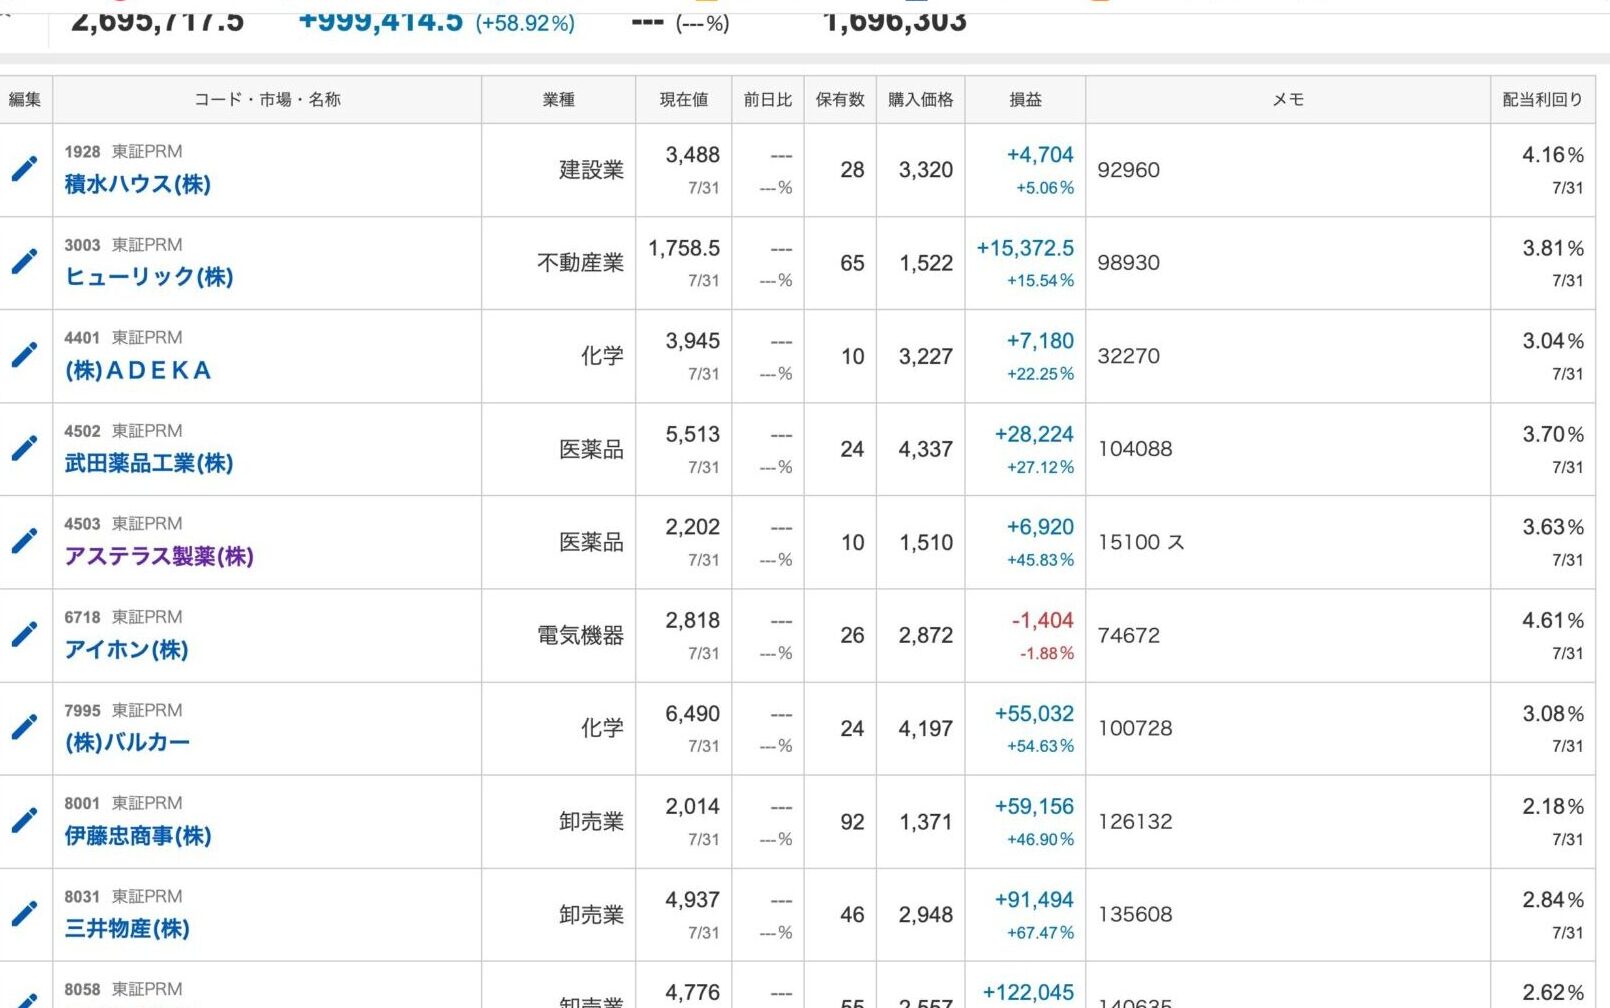Open the (株)ADEKA stock link
The height and width of the screenshot is (1008, 1610).
138,370
